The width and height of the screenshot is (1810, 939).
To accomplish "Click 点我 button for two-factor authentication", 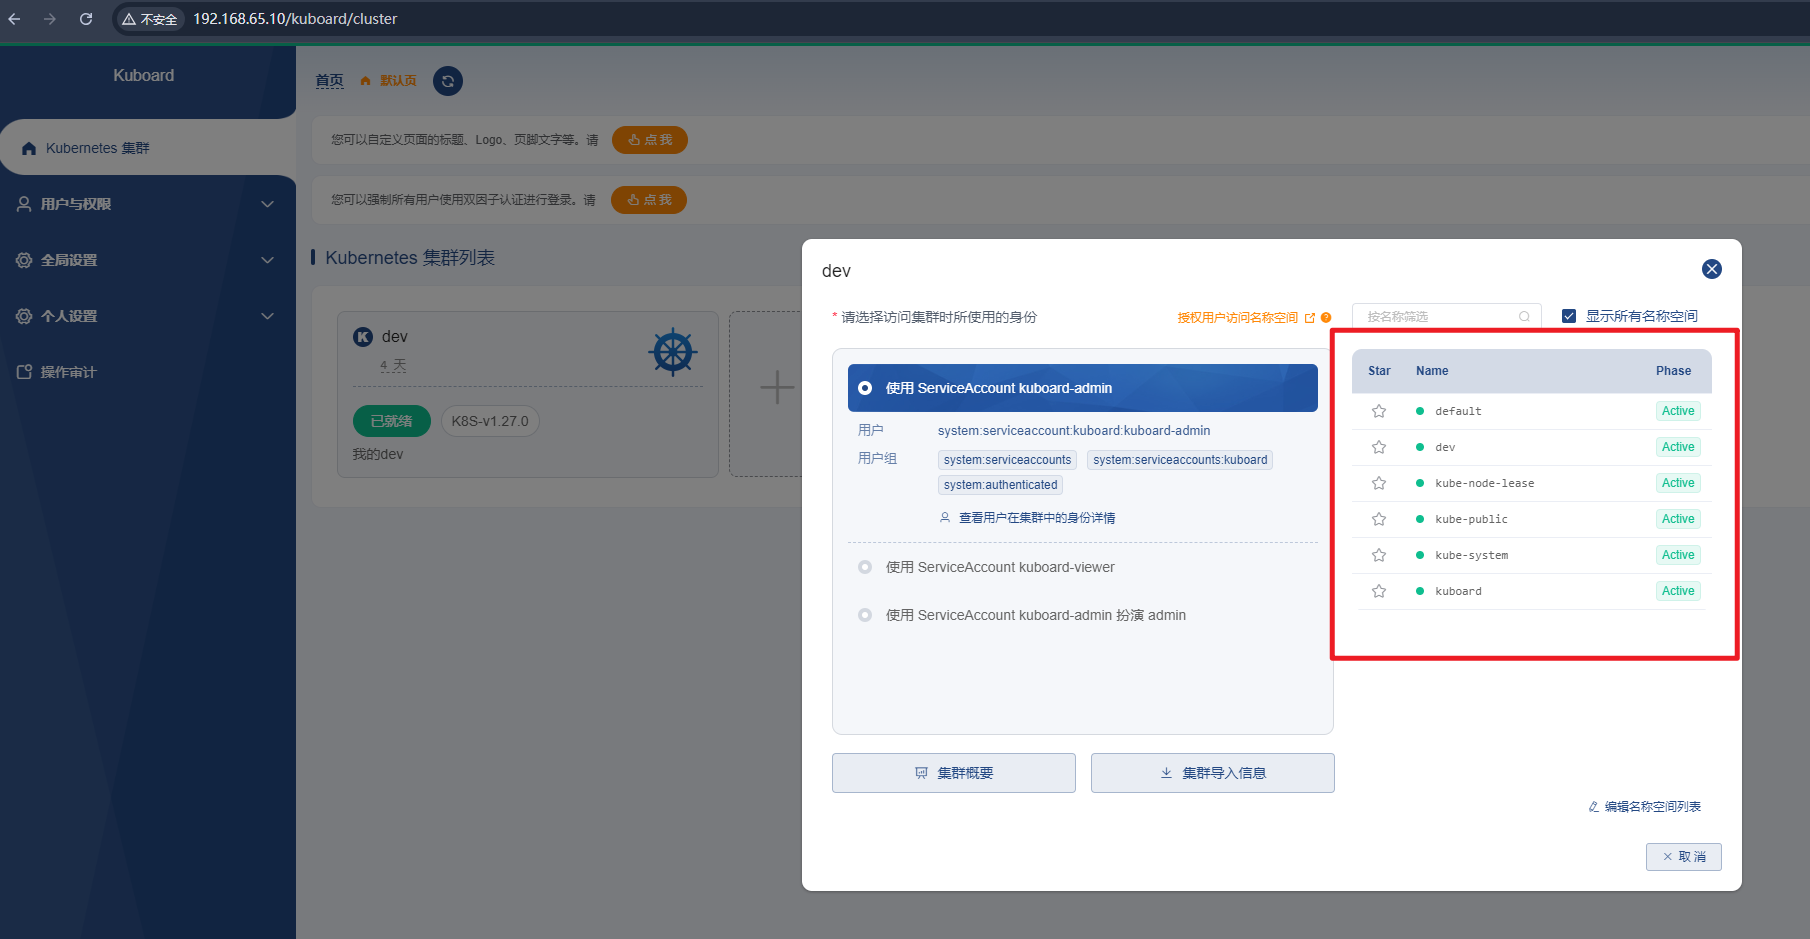I will 649,200.
